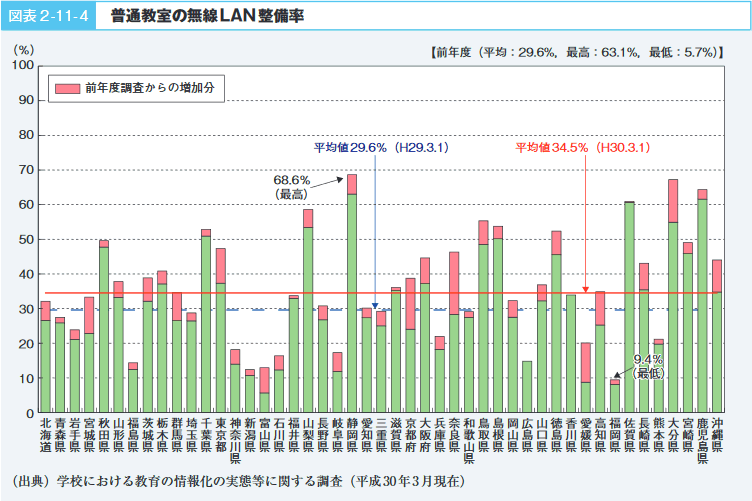Click the blue 平均値29.6% (H29.3.1) annotation
752x501 pixels.
pos(381,147)
